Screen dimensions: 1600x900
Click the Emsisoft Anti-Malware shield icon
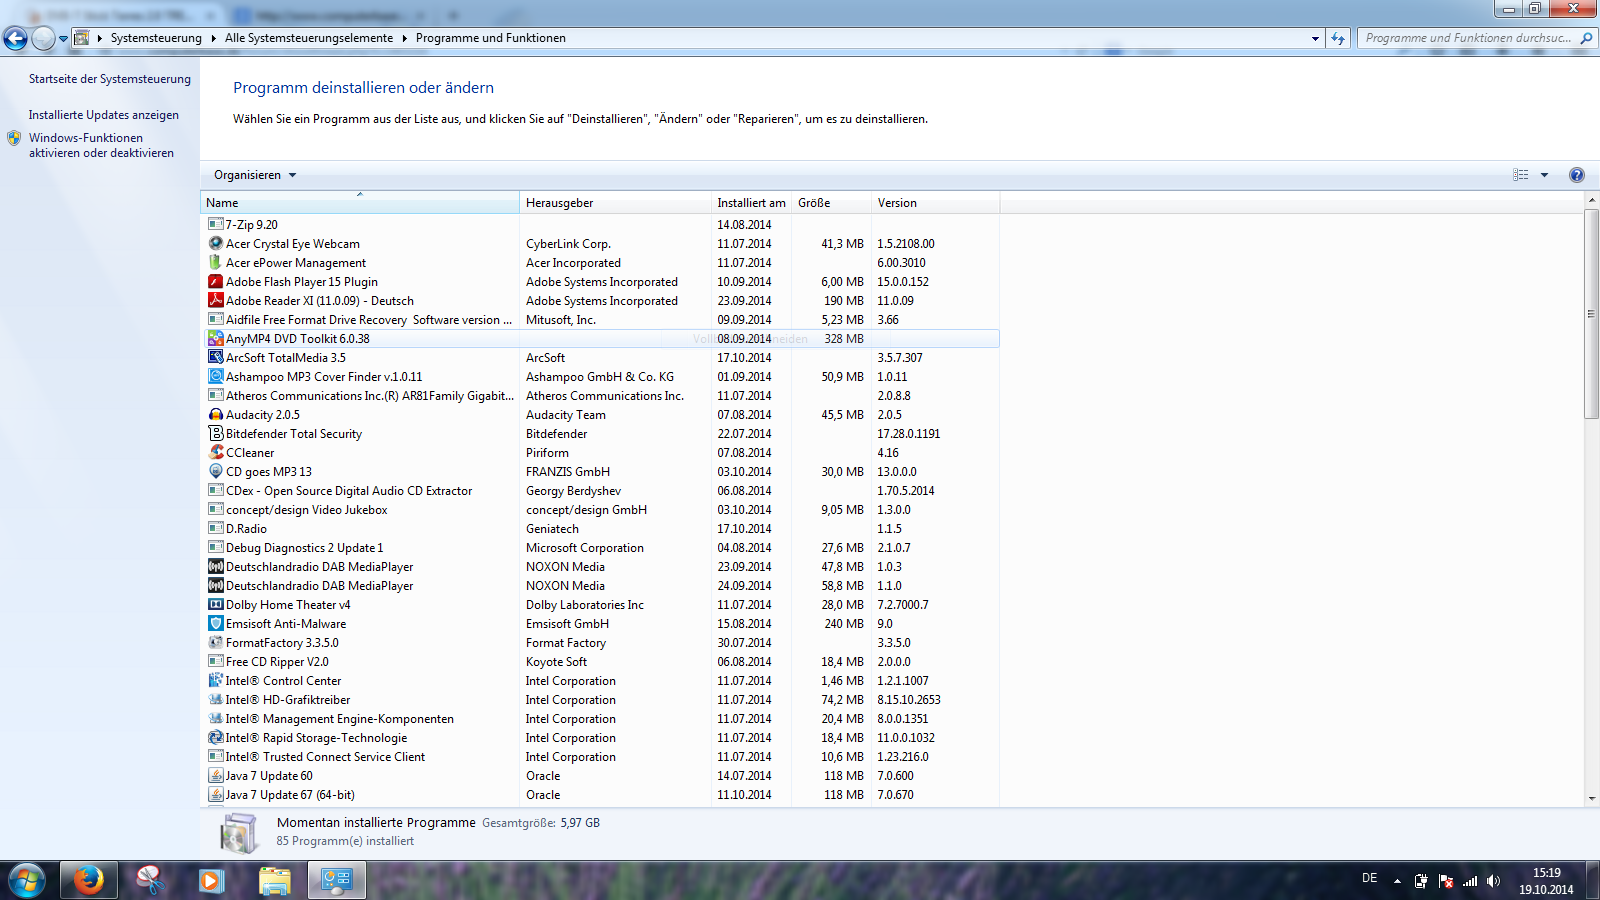coord(215,624)
